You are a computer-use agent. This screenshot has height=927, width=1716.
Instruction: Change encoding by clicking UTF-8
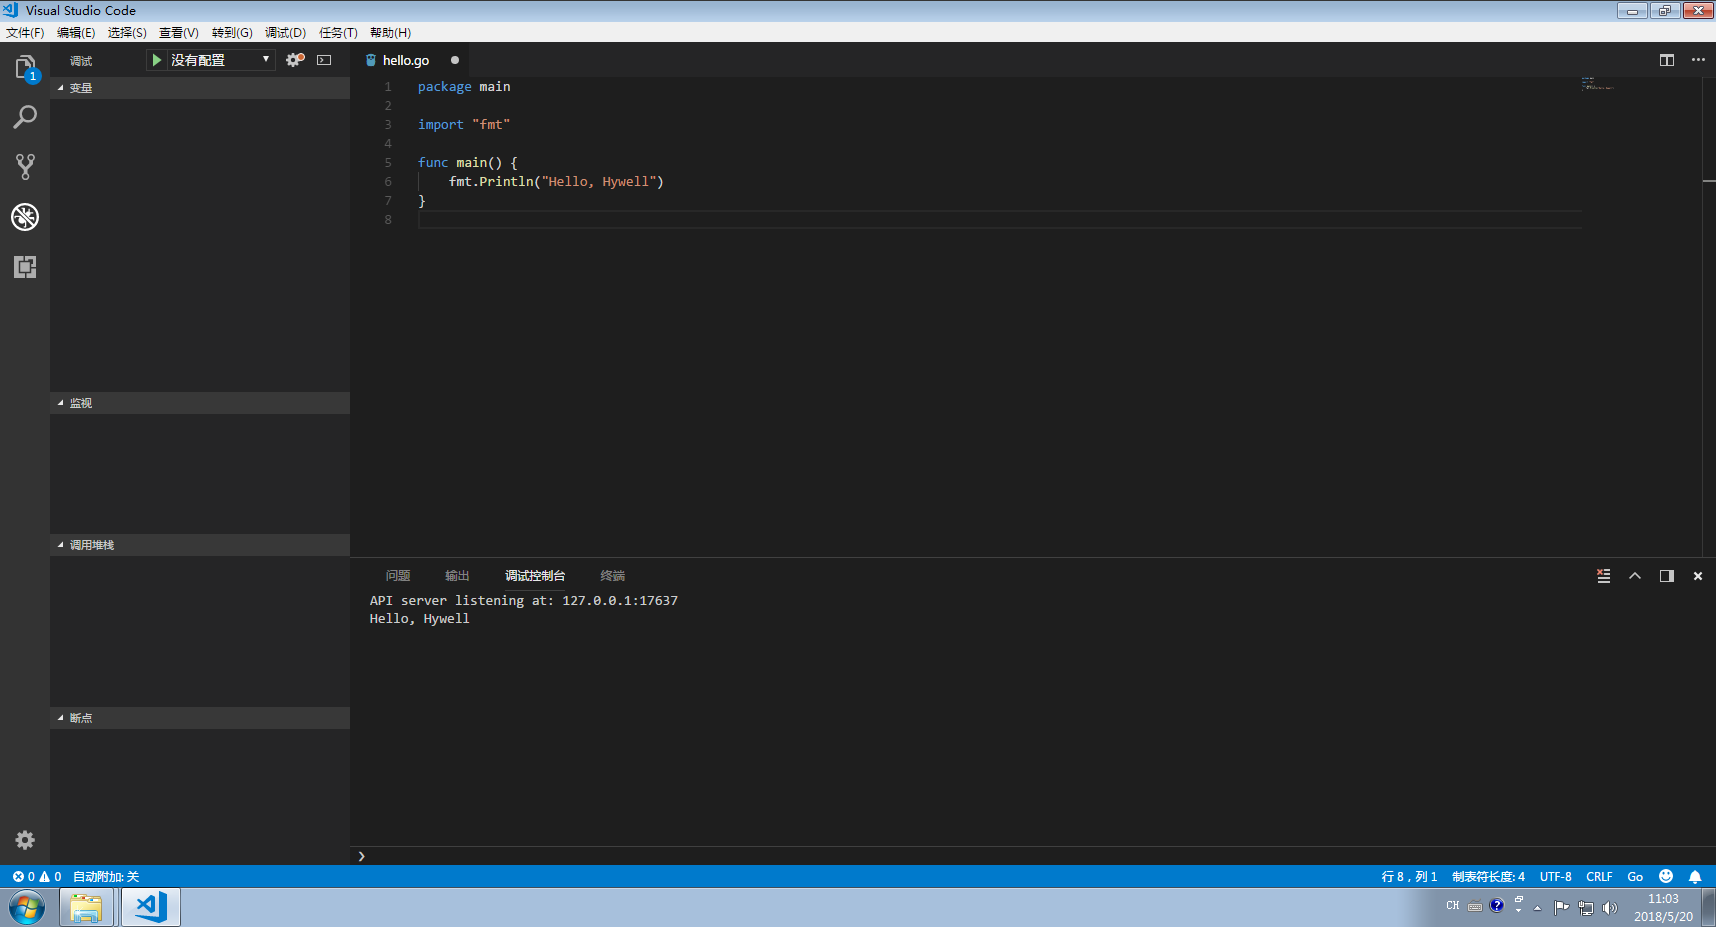1555,876
